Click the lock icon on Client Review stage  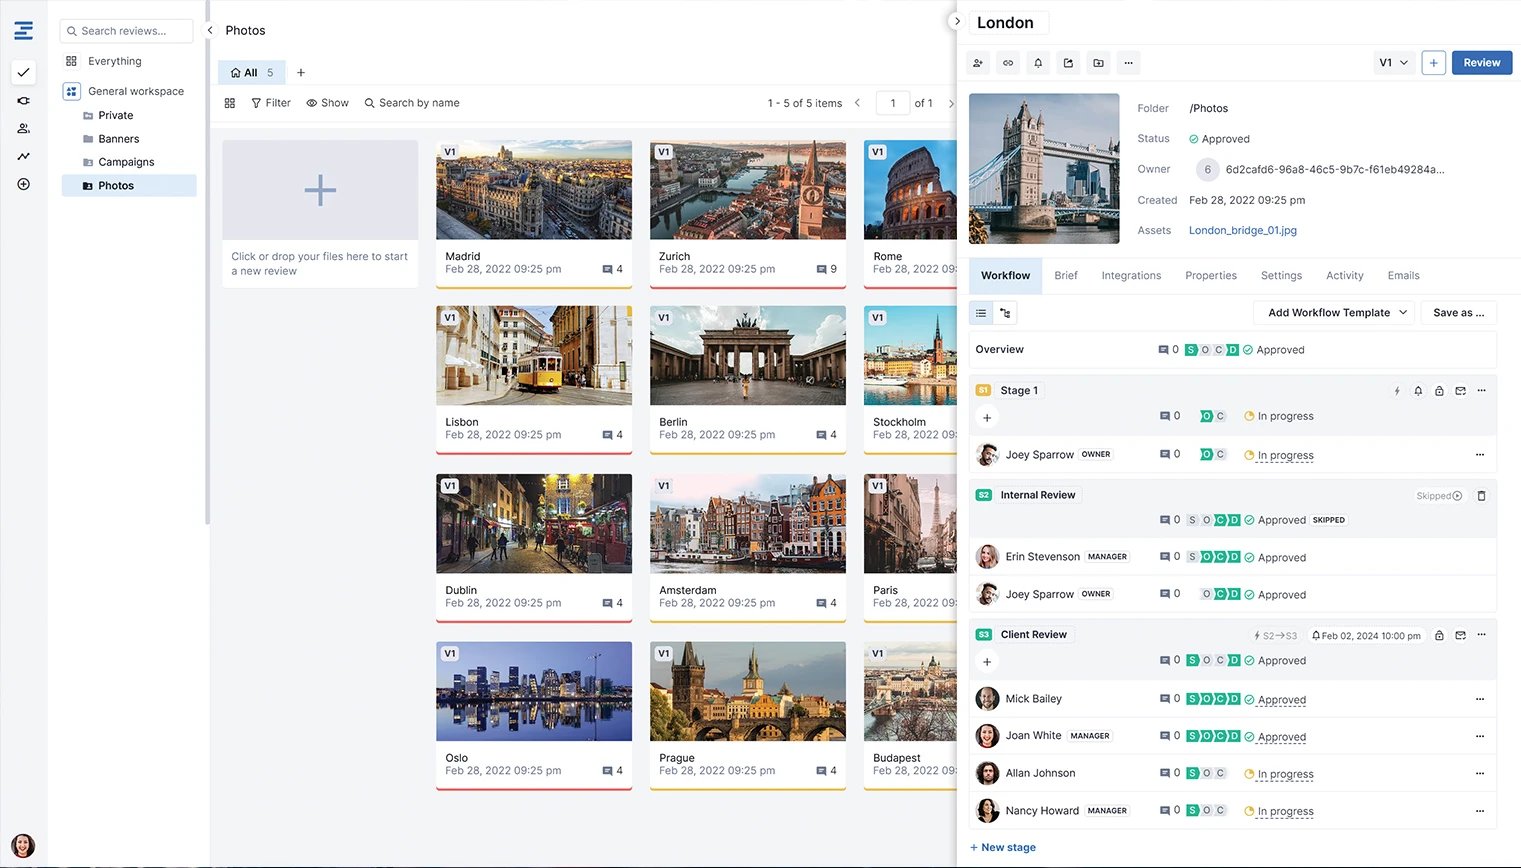click(1439, 634)
